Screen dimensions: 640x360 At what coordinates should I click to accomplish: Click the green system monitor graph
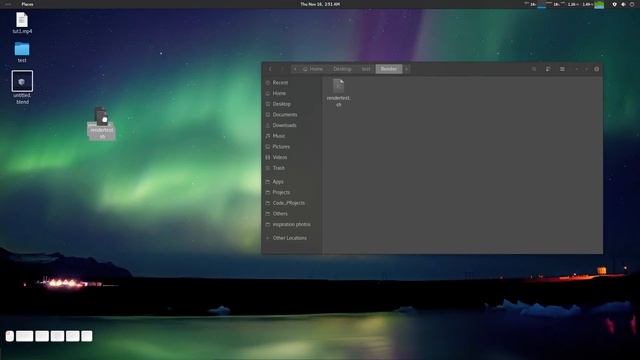599,4
